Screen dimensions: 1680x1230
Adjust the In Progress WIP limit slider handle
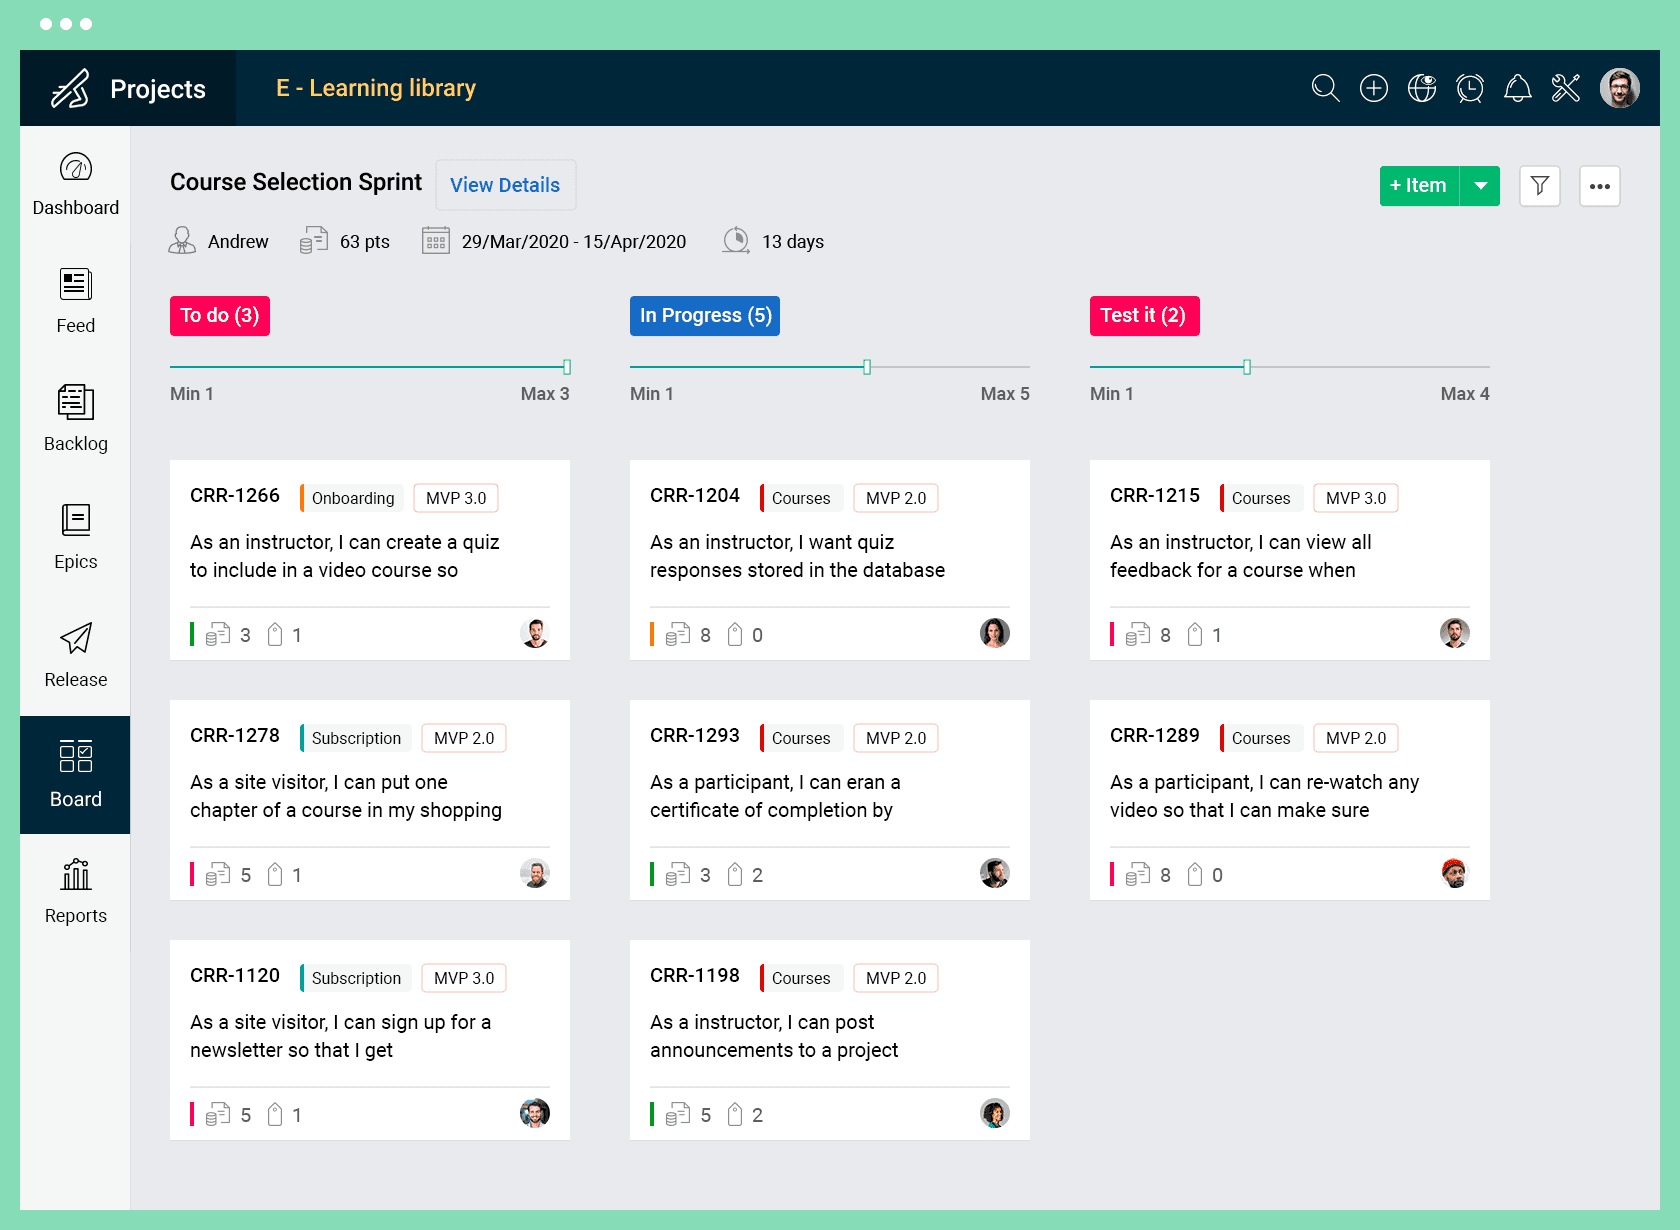(866, 367)
